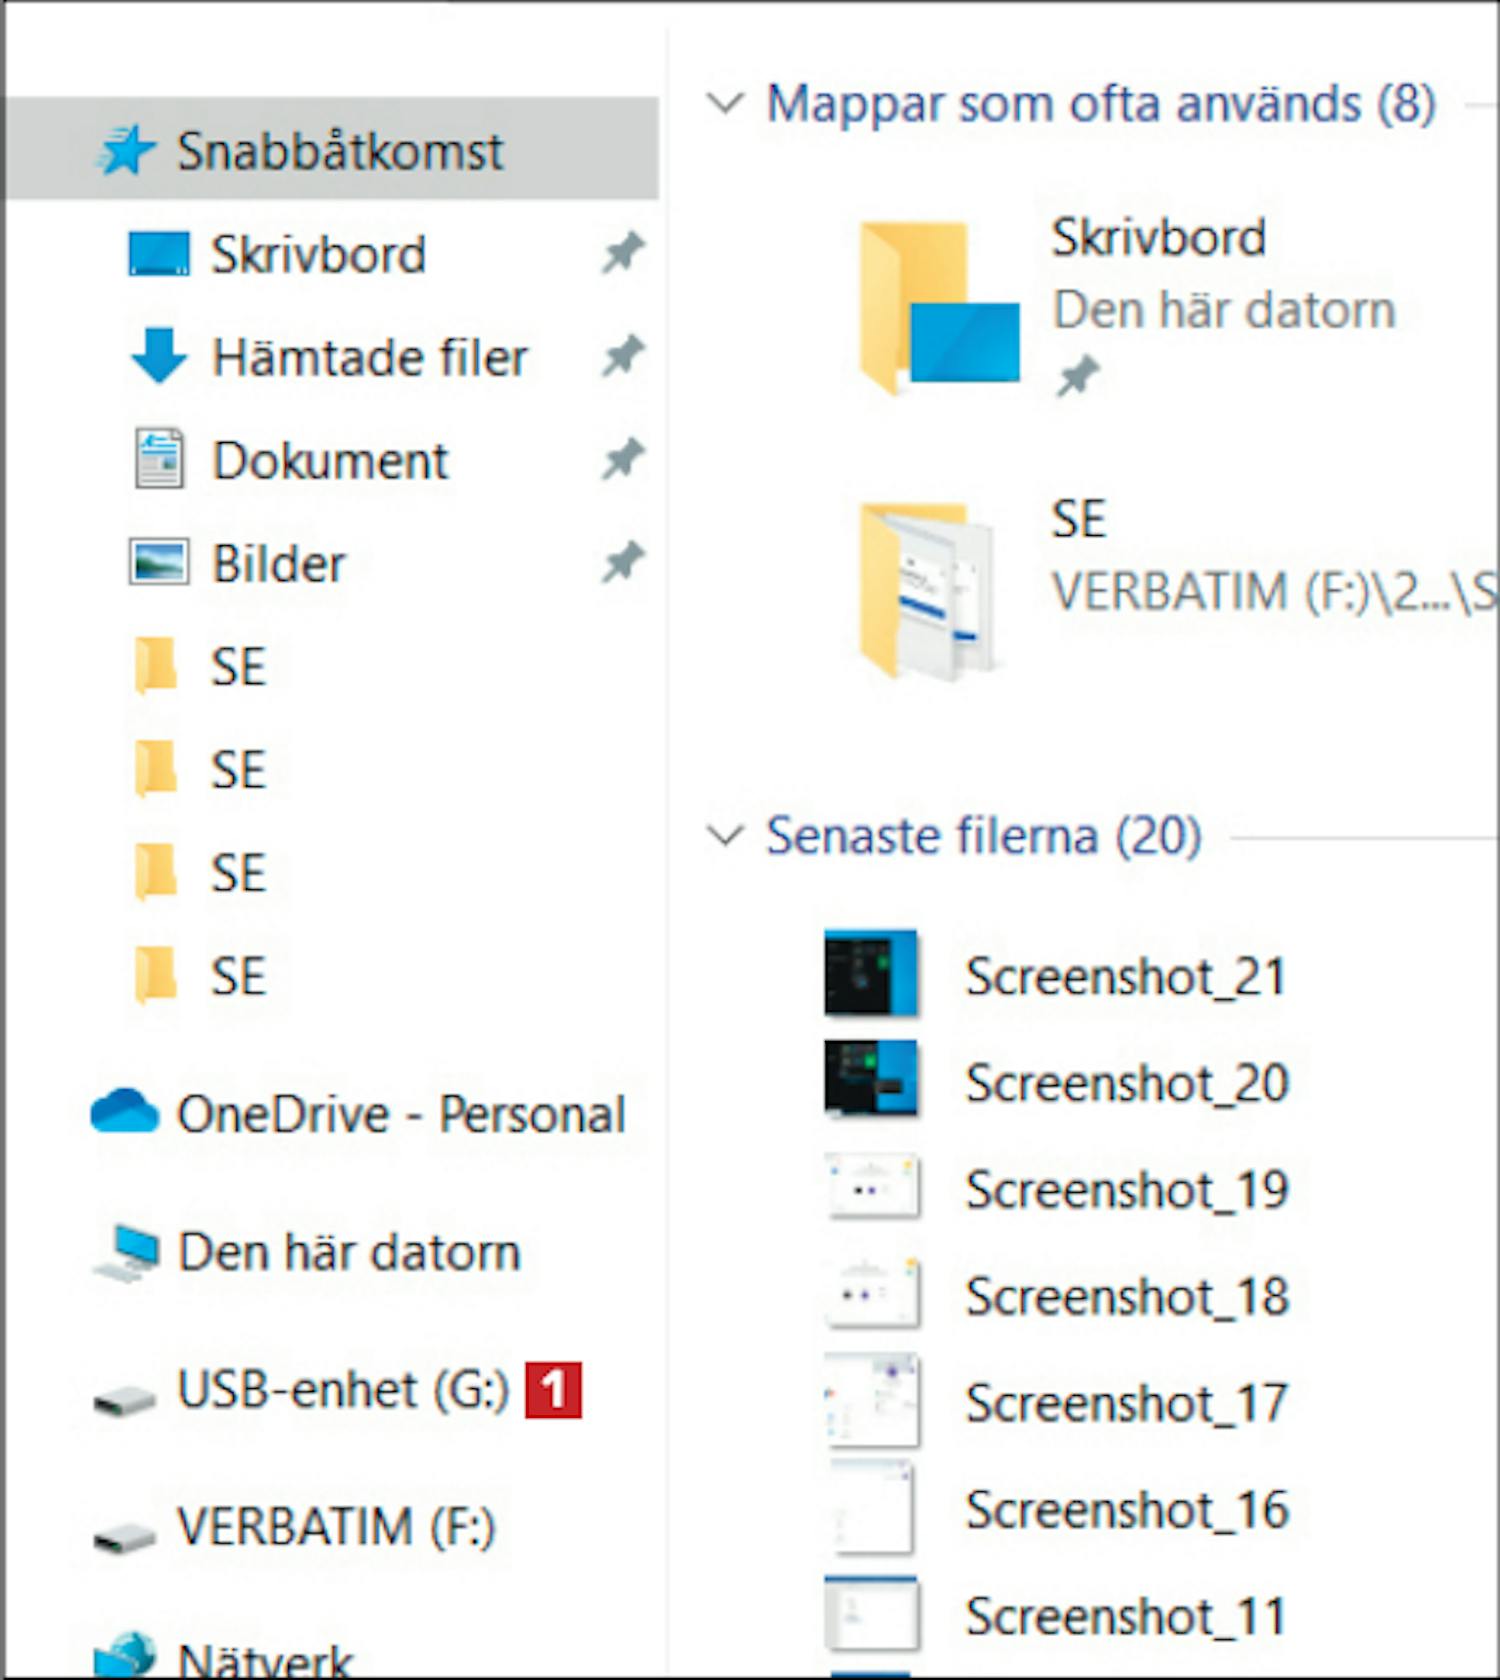Collapse the Mappar som ofta används section
The width and height of the screenshot is (1500, 1680).
pyautogui.click(x=725, y=103)
